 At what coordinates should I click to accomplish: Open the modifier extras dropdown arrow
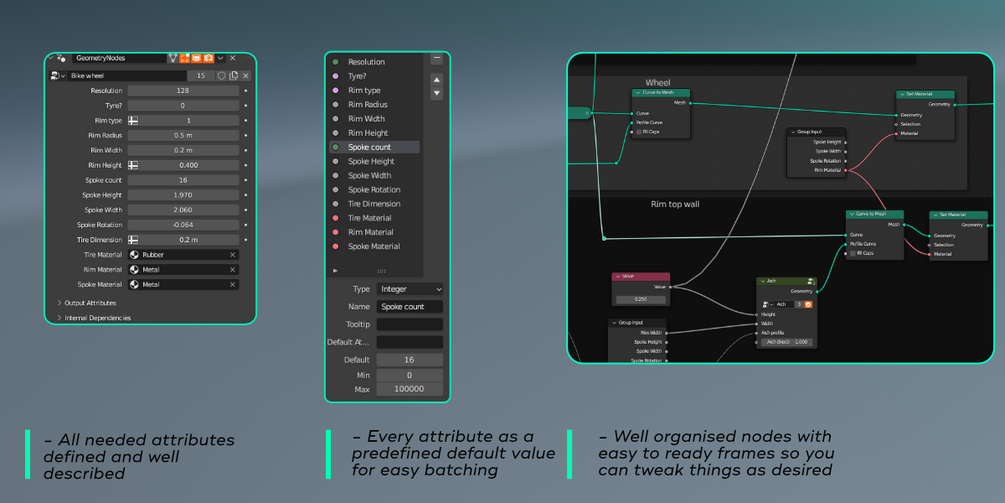(x=220, y=58)
